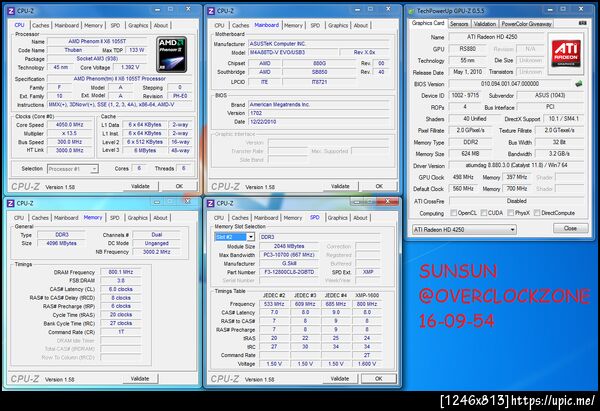The image size is (600, 411).
Task: Click Max Bandwidth value PC3-10700 (667 MHz)
Action: click(x=289, y=255)
